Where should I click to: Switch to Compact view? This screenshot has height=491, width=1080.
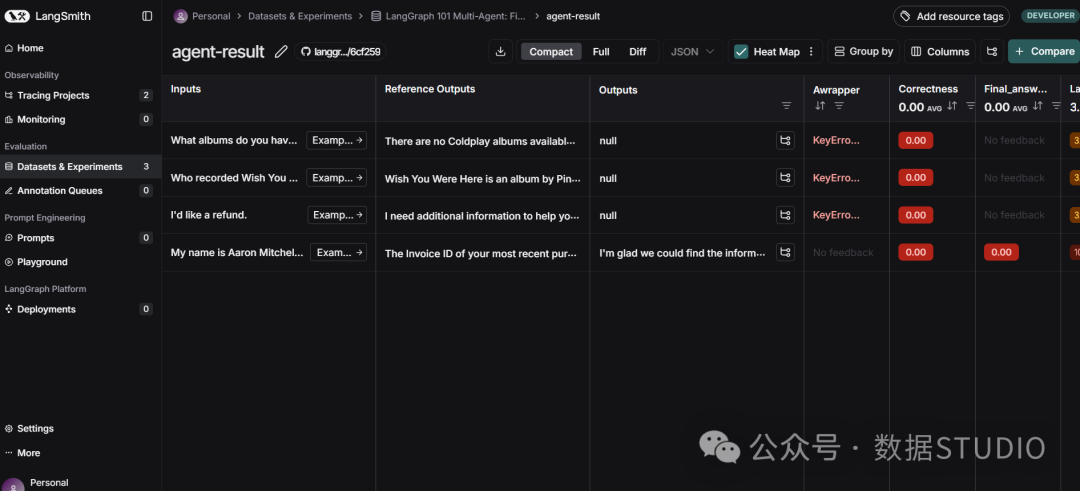tap(551, 52)
